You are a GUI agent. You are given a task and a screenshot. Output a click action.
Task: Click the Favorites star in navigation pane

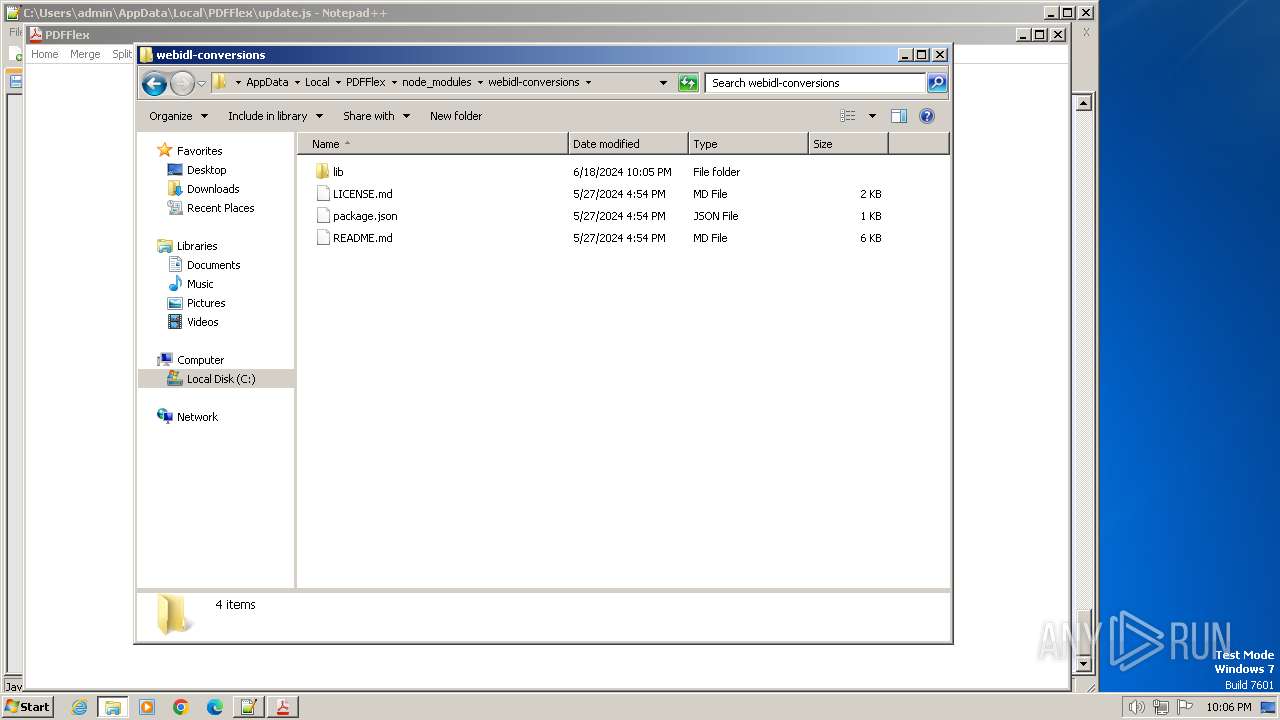click(165, 151)
